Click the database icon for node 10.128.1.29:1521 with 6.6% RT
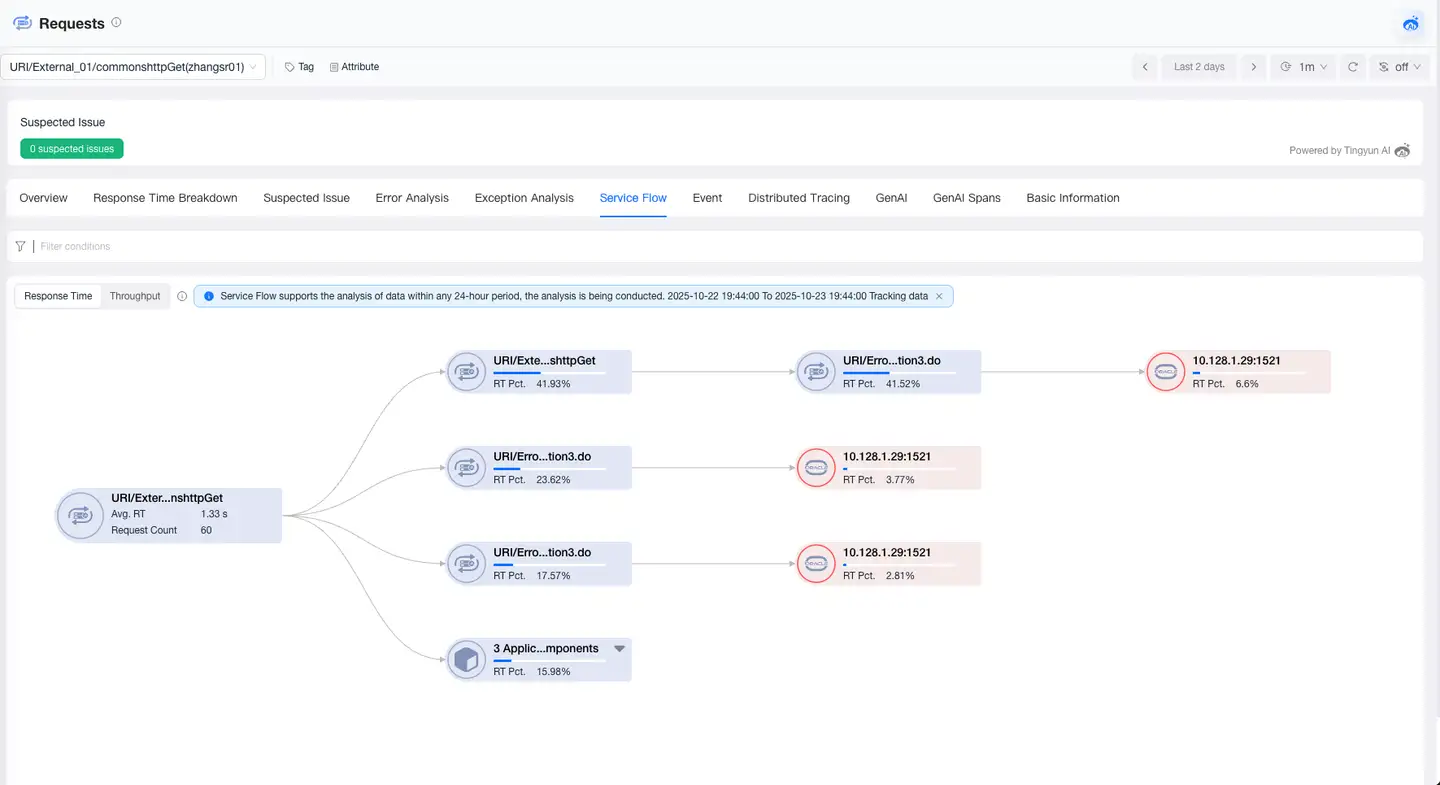The width and height of the screenshot is (1440, 785). click(x=1166, y=371)
